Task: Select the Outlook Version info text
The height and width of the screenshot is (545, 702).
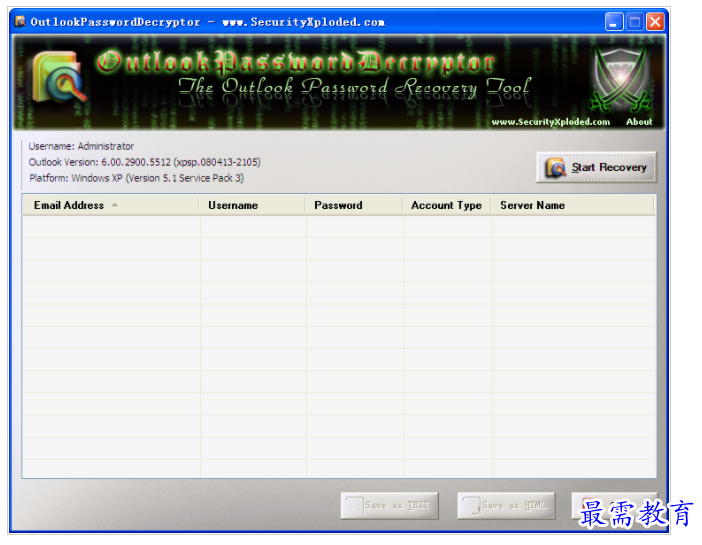Action: 145,162
